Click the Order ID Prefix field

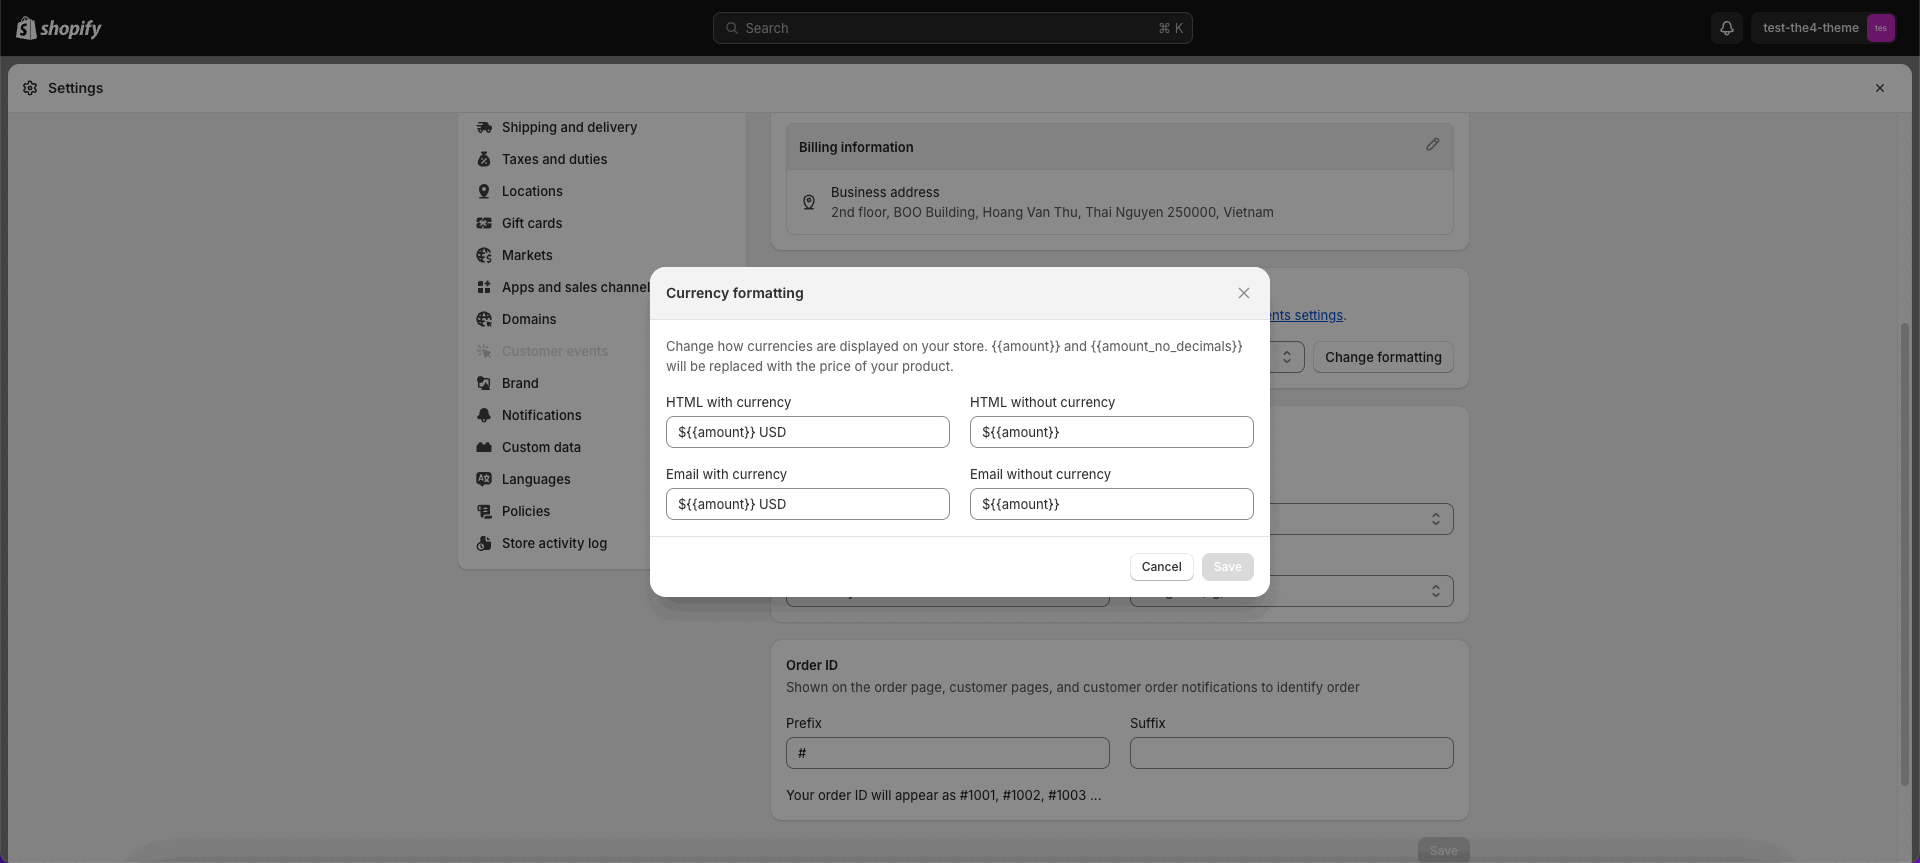pos(948,753)
